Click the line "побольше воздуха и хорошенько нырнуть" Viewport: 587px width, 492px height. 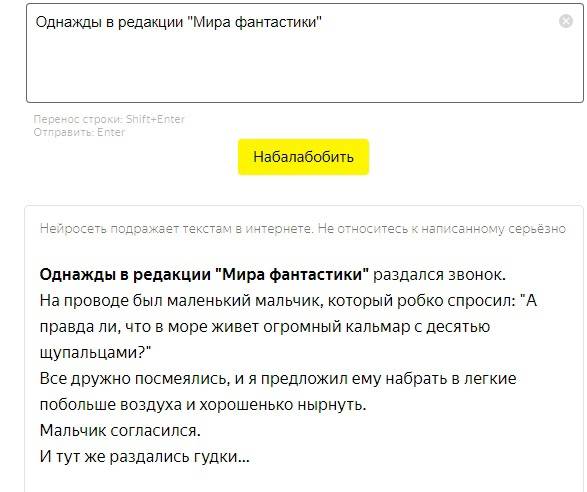(203, 404)
